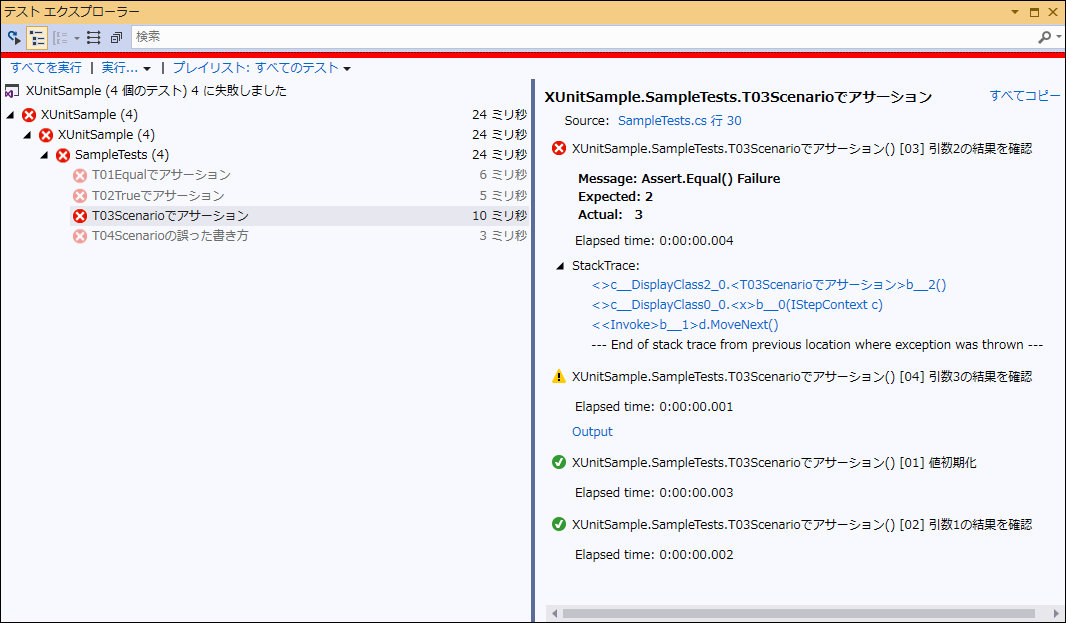Click the すべてを実行 link
This screenshot has width=1066, height=623.
tap(46, 68)
